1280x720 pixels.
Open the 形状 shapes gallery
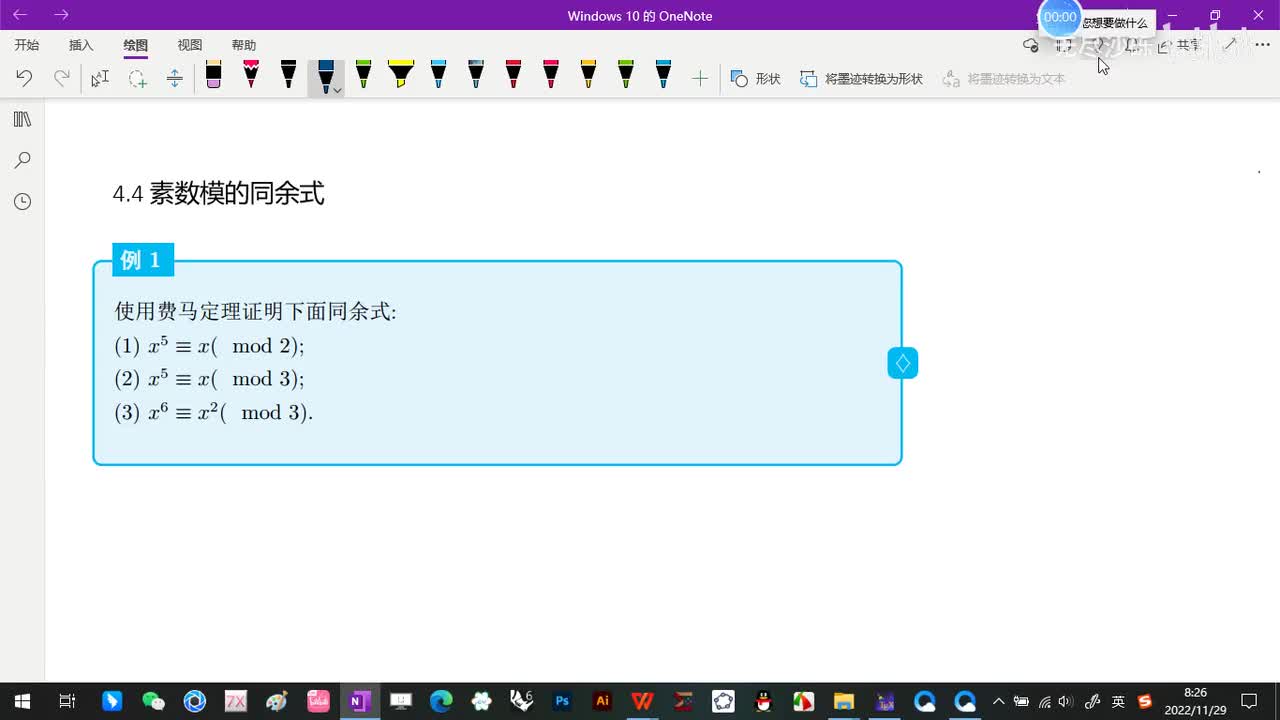[x=755, y=78]
